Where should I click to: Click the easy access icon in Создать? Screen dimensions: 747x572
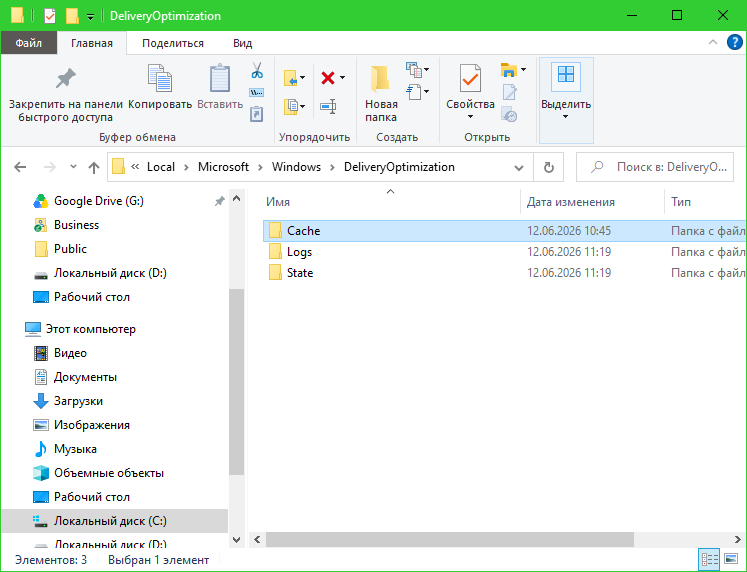click(414, 91)
